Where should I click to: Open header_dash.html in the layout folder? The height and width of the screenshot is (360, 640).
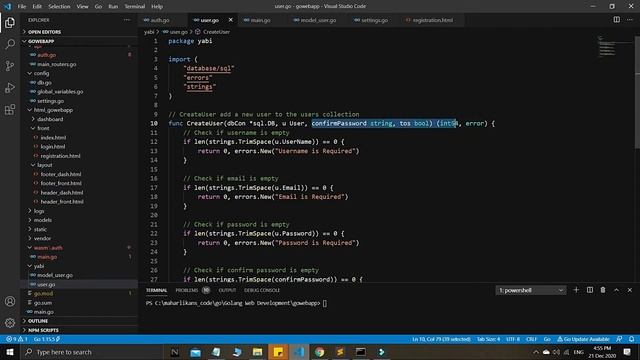coord(62,192)
